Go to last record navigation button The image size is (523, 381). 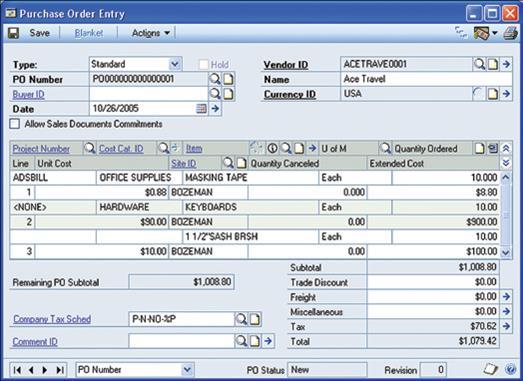tap(60, 370)
